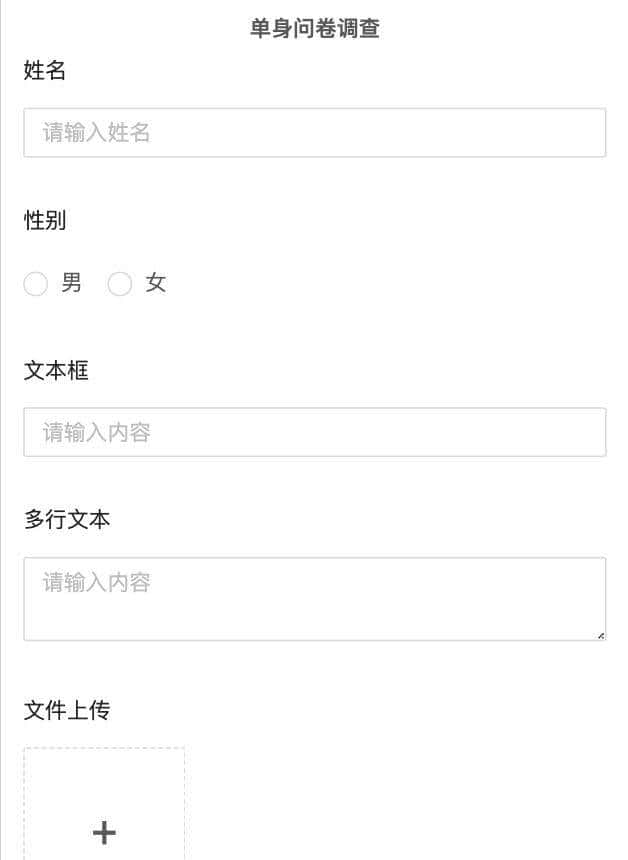Click the 请输入内容 placeholder in the multiline area
628x860 pixels.
click(95, 583)
